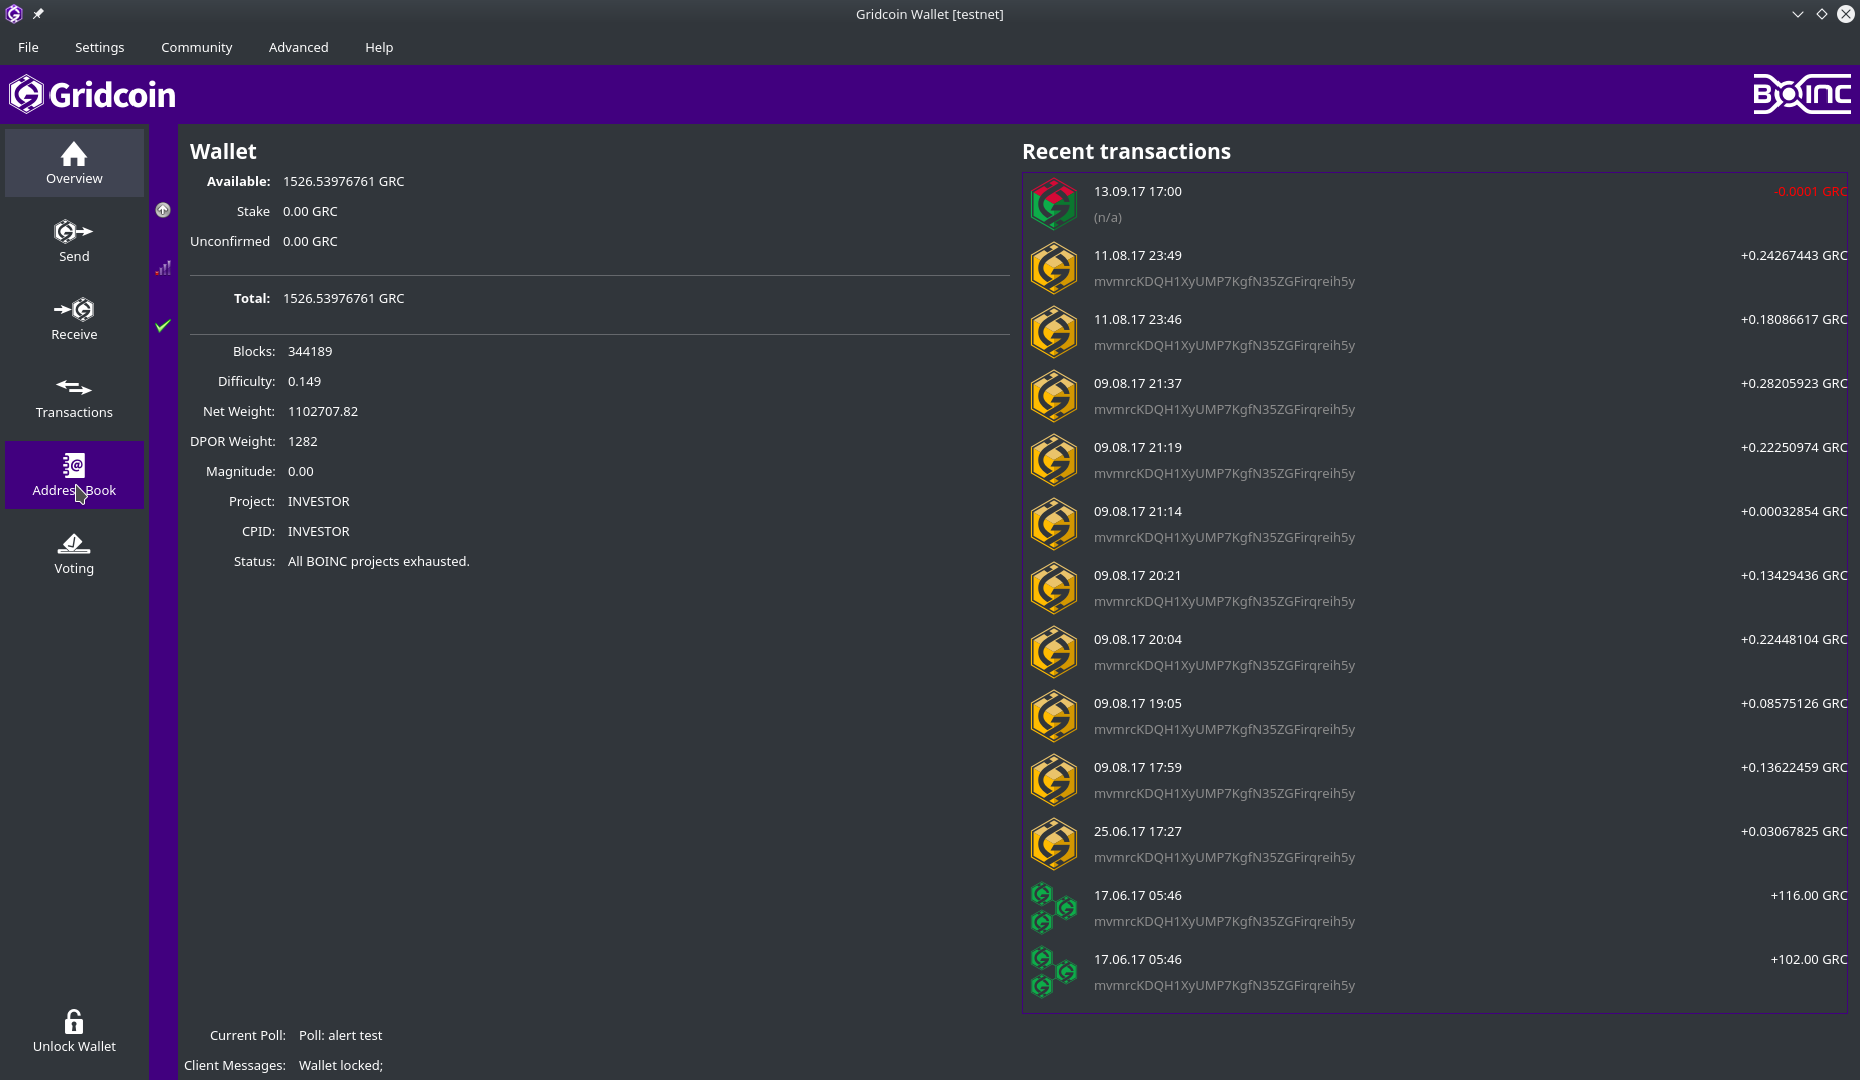Open the Settings menu
The height and width of the screenshot is (1080, 1860).
coord(100,47)
